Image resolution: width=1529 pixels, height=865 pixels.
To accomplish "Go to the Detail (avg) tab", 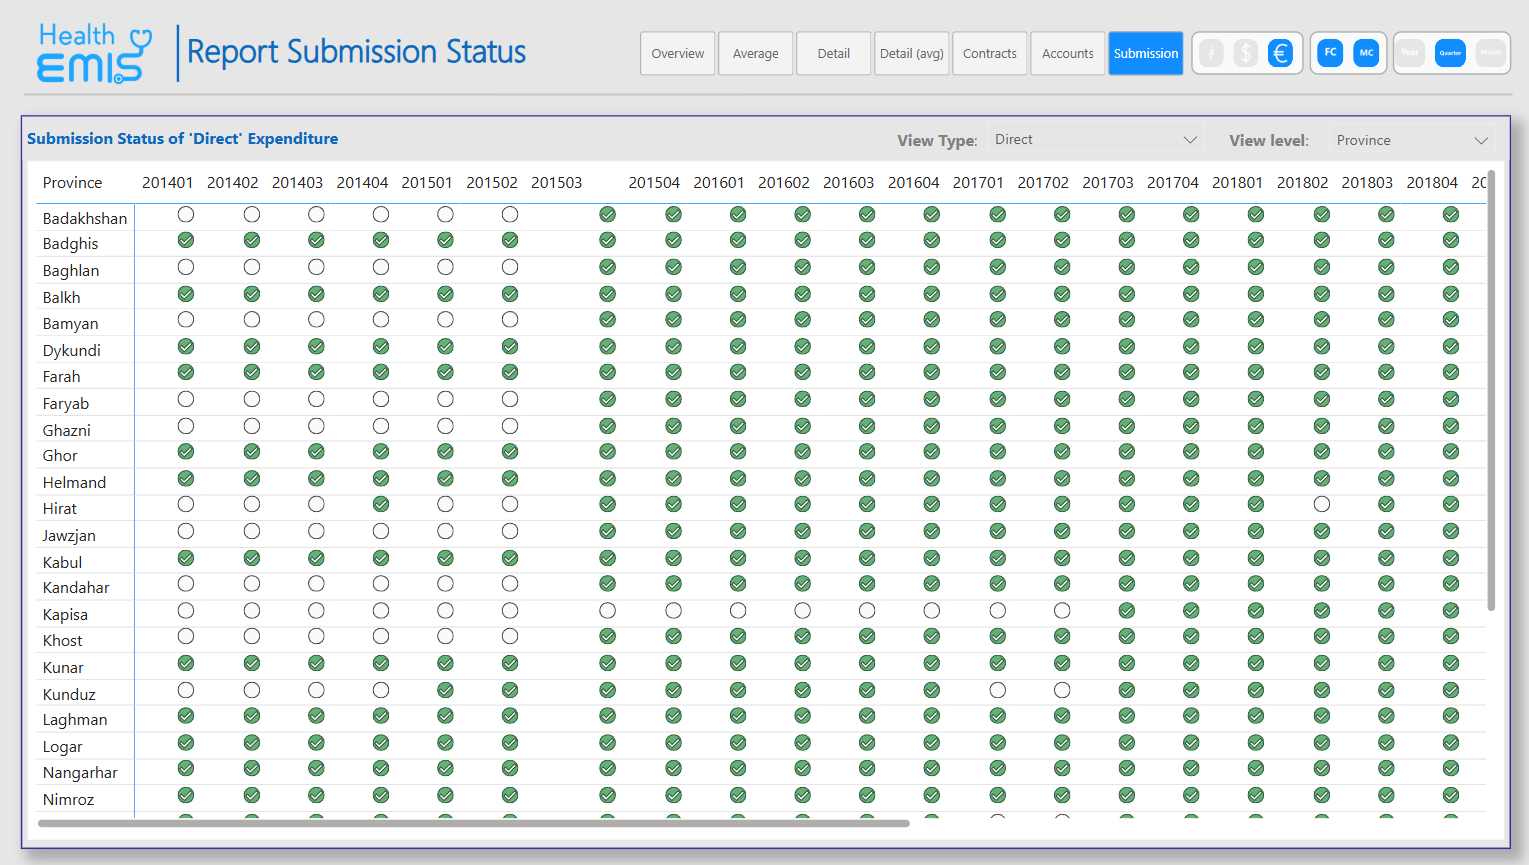I will click(x=911, y=54).
